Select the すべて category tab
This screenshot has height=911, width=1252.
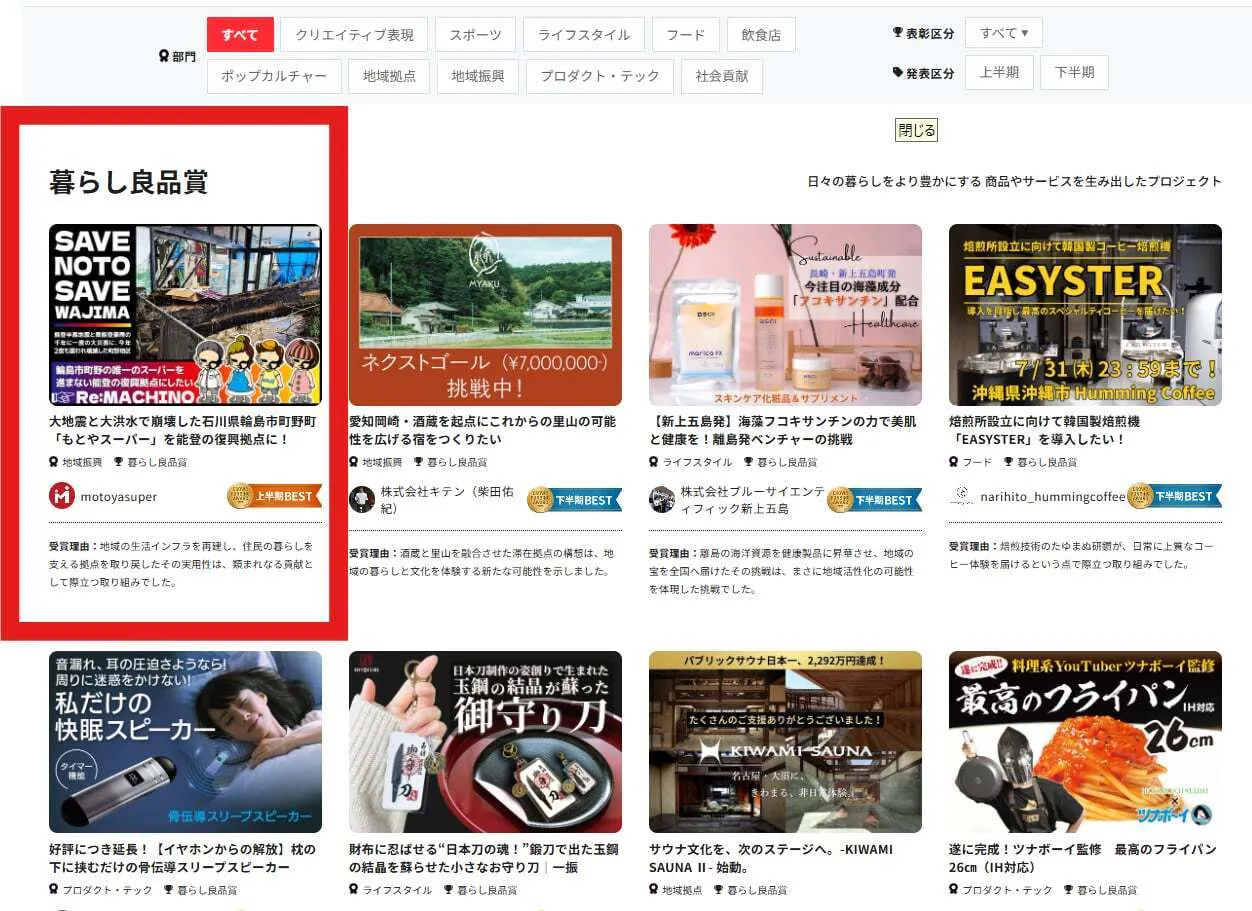point(240,34)
